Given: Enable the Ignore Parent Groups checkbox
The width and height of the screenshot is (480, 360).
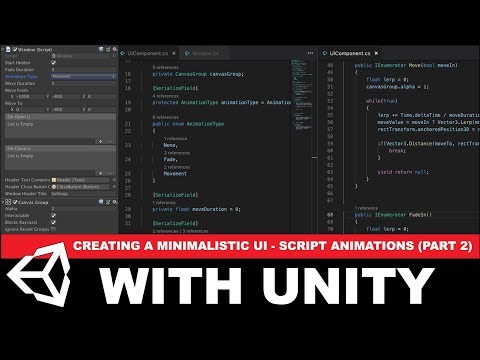Looking at the screenshot, I should [x=54, y=229].
